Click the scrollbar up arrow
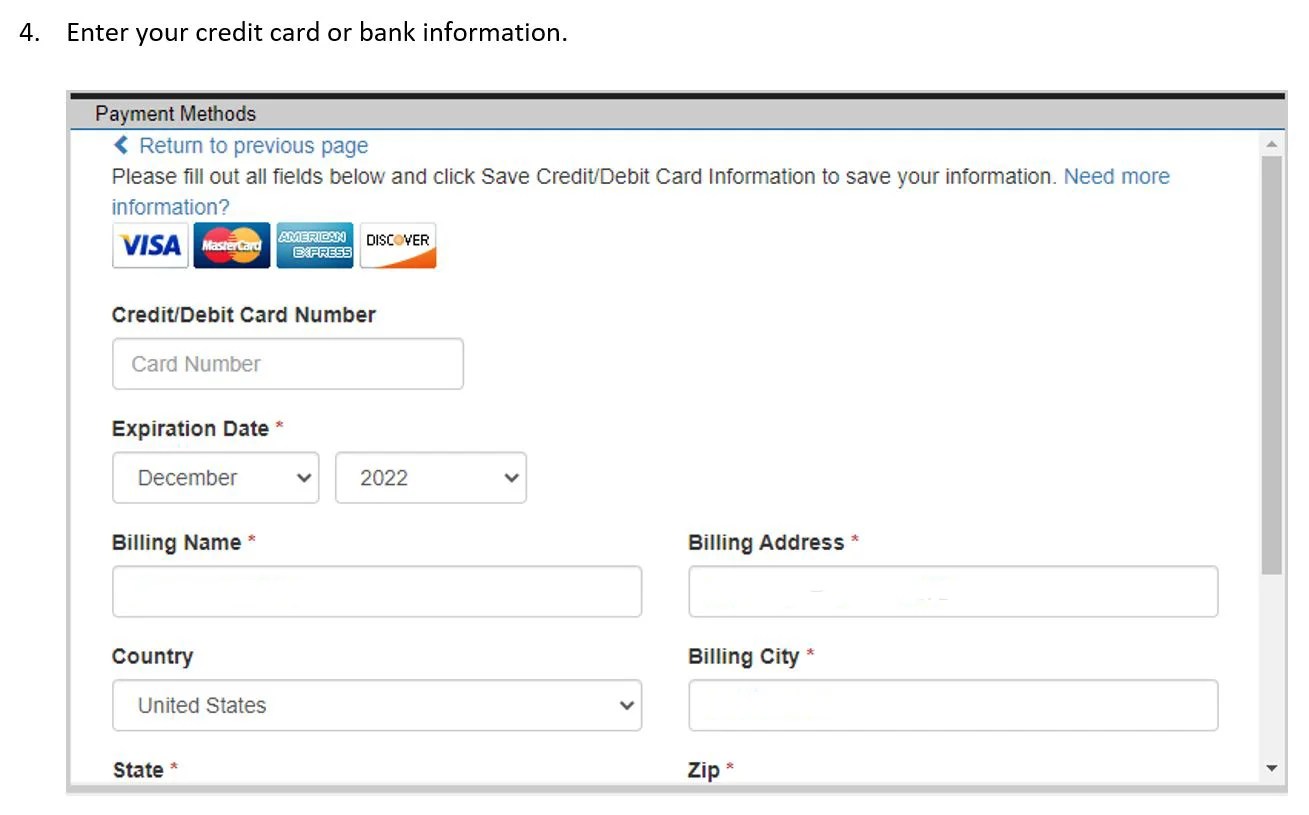The image size is (1309, 815). pyautogui.click(x=1271, y=143)
